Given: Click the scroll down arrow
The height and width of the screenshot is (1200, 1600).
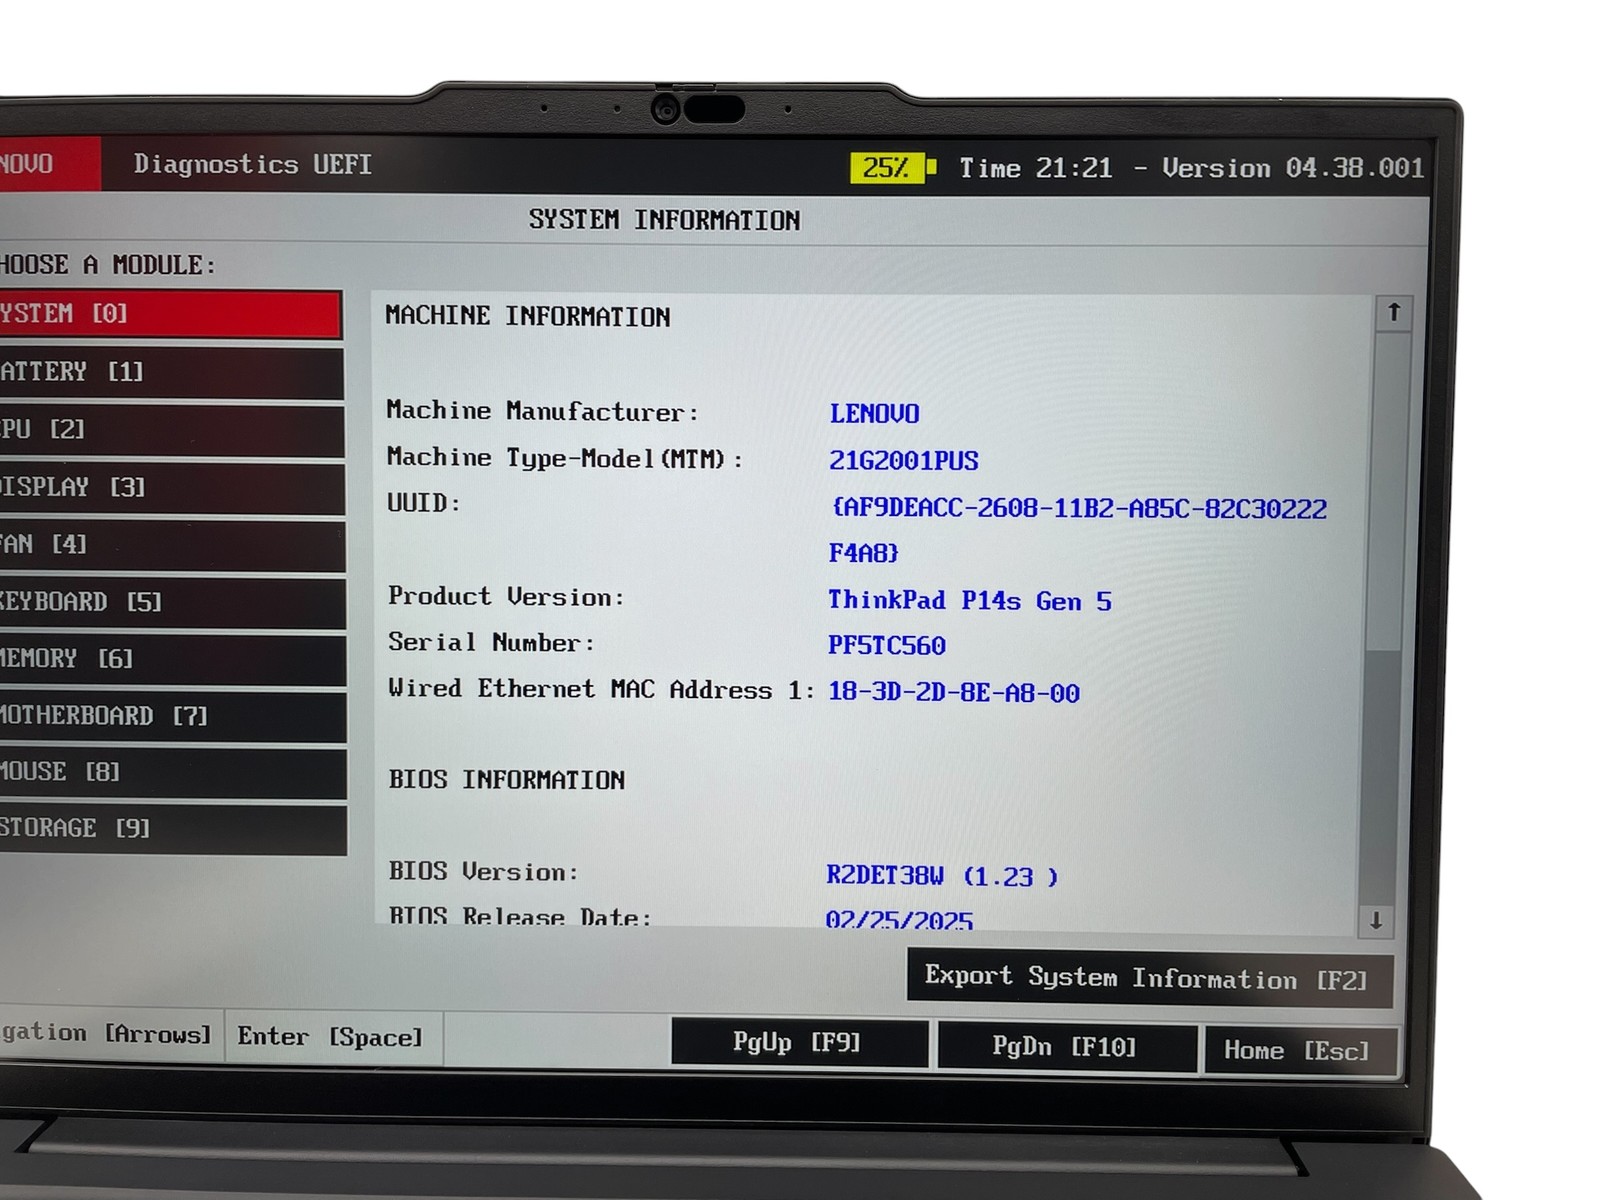Looking at the screenshot, I should (1376, 921).
